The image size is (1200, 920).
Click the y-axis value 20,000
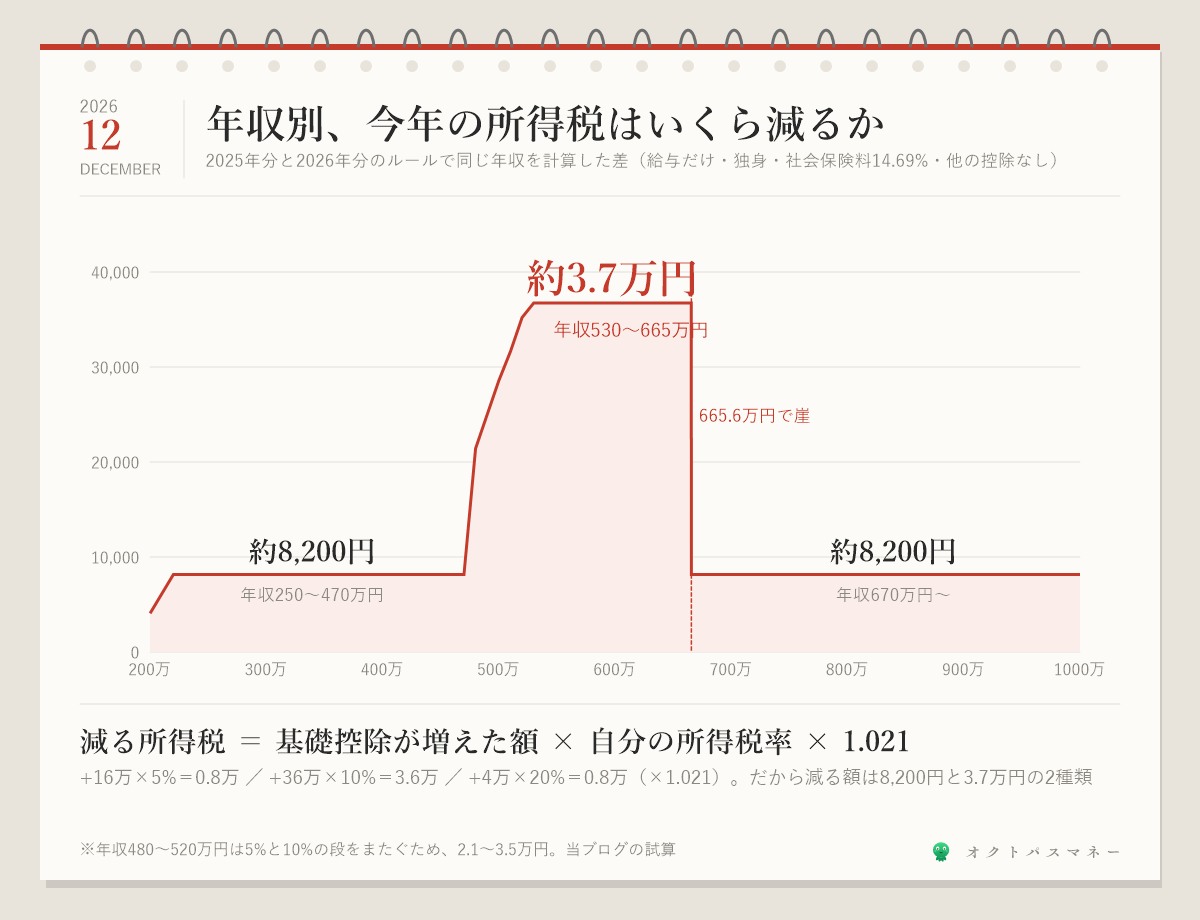tap(116, 462)
